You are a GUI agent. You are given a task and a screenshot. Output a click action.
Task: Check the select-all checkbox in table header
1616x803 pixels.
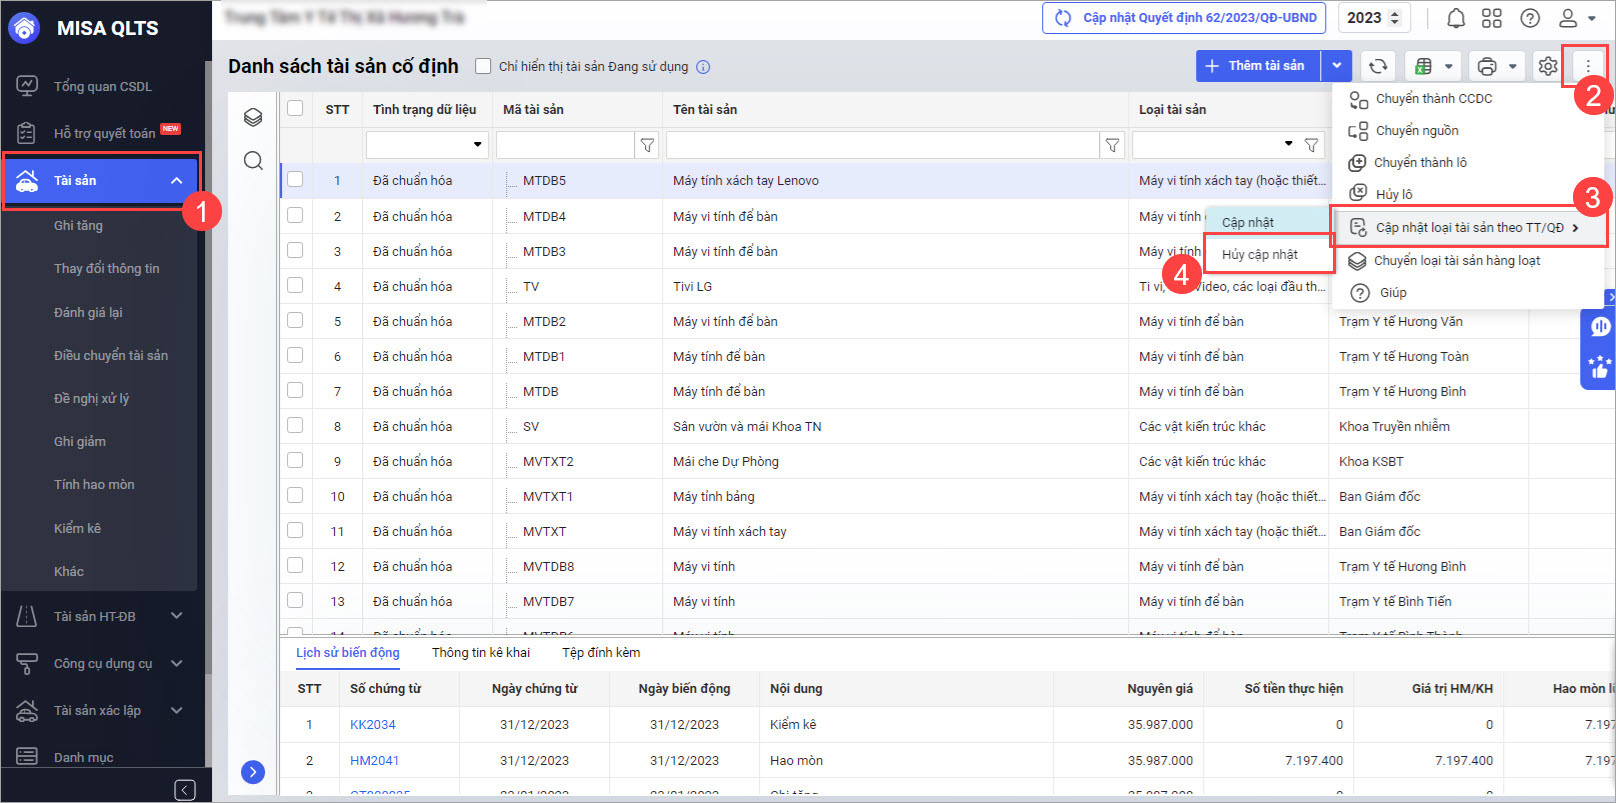(x=295, y=109)
